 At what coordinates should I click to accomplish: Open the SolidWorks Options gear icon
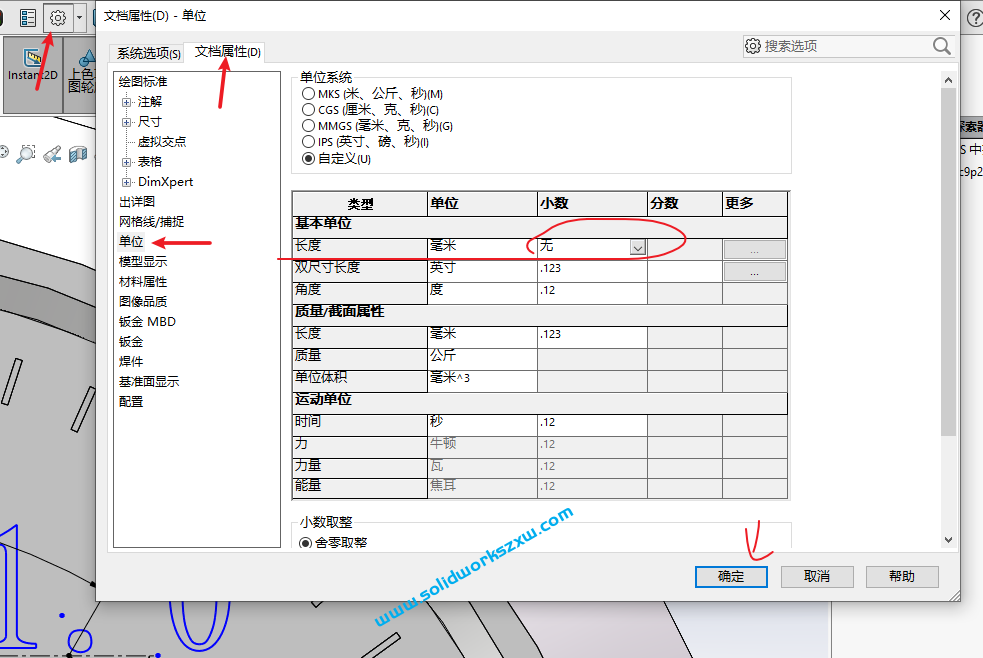click(57, 18)
